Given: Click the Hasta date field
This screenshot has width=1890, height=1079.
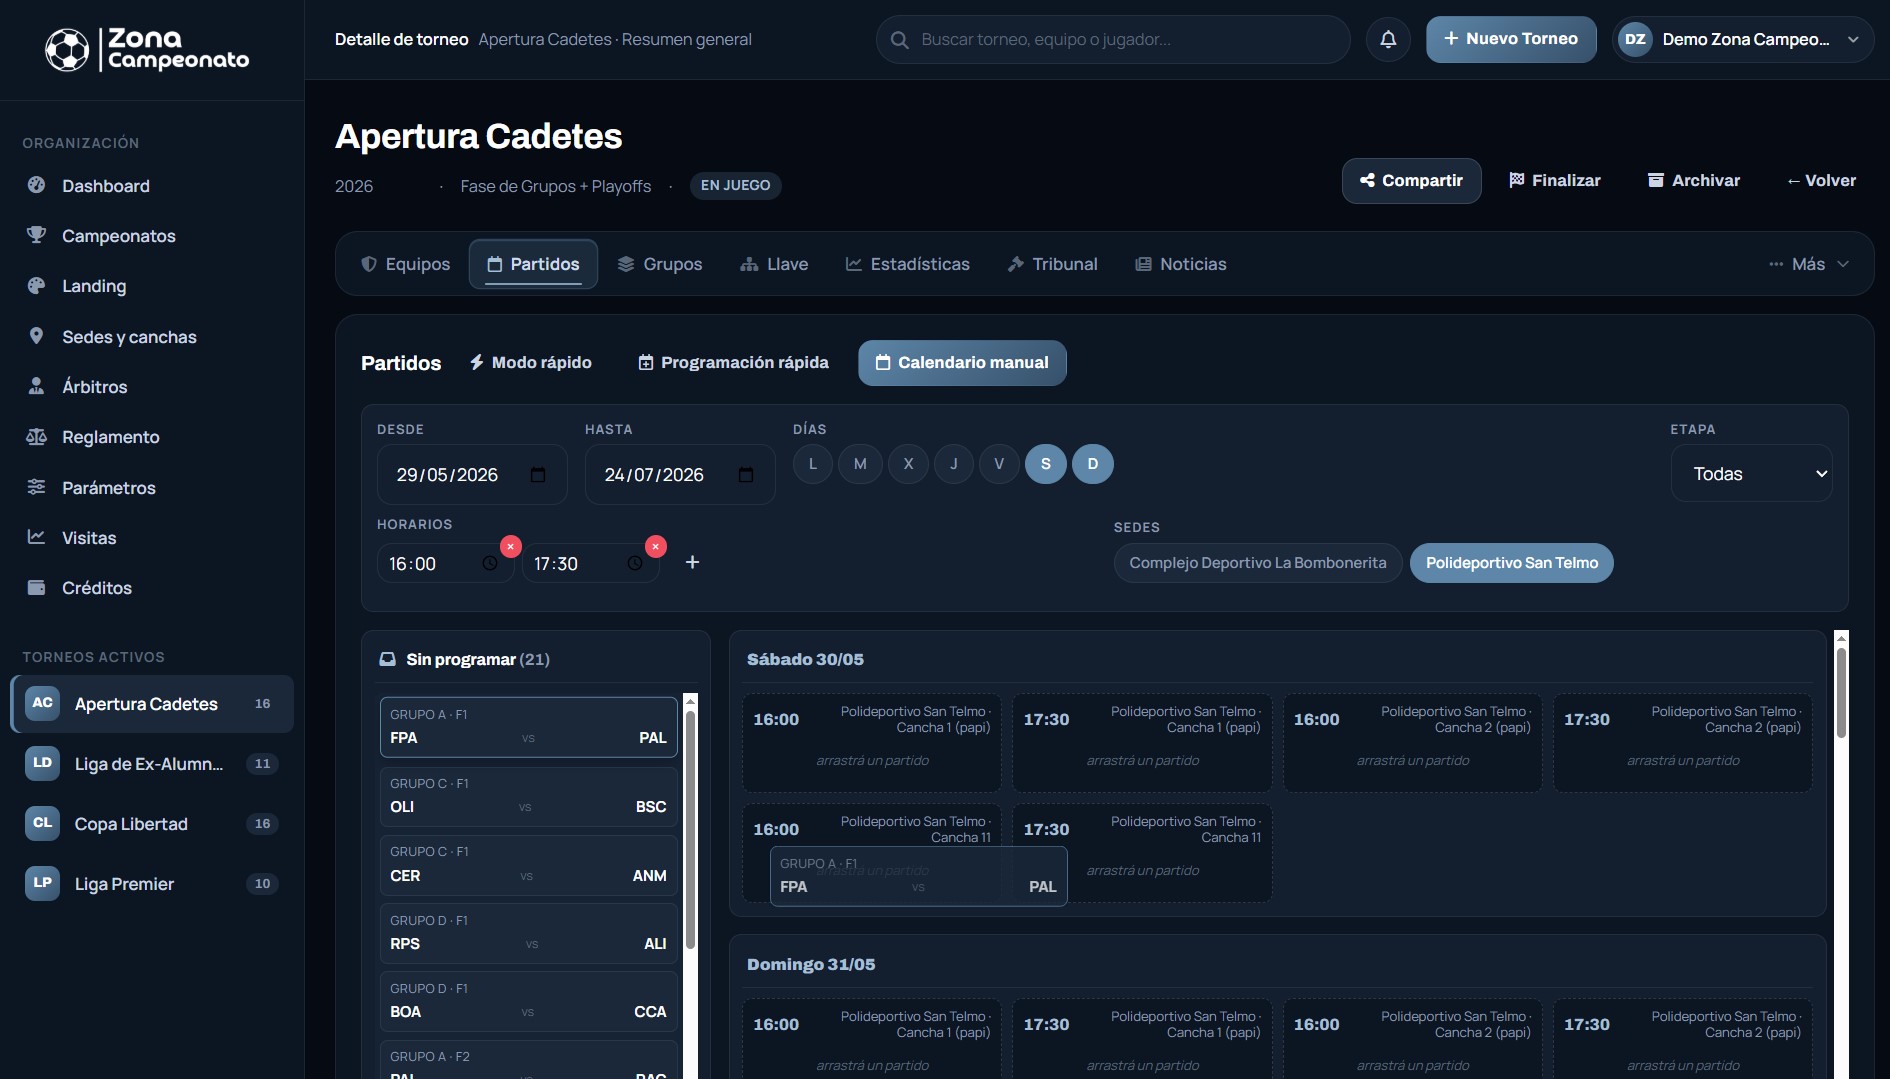Looking at the screenshot, I should (679, 475).
